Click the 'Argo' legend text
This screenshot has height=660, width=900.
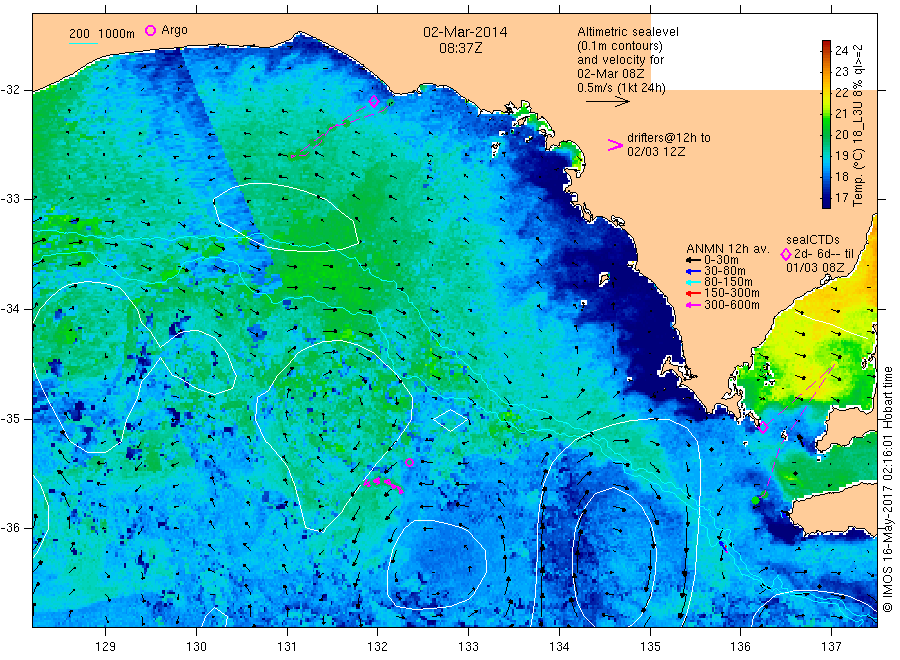point(174,30)
